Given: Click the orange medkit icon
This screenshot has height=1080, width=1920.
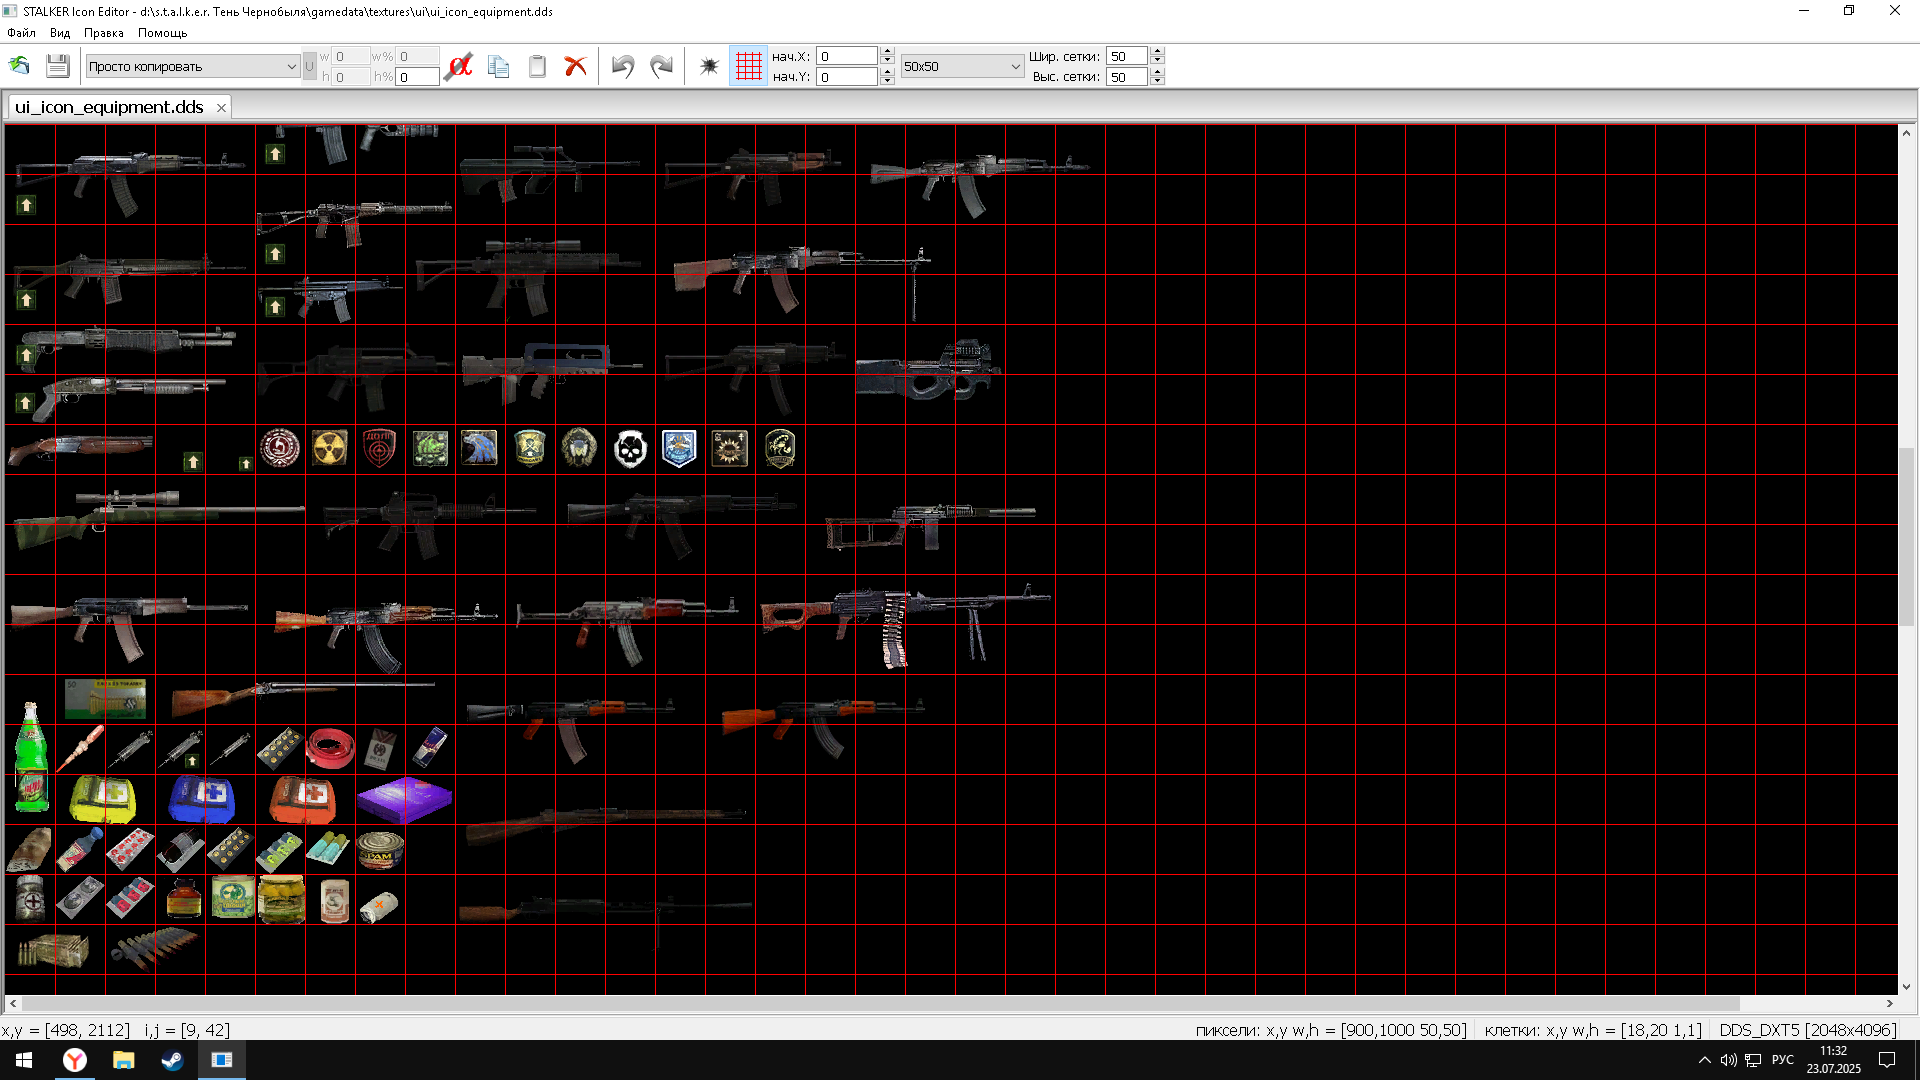Looking at the screenshot, I should (x=303, y=800).
